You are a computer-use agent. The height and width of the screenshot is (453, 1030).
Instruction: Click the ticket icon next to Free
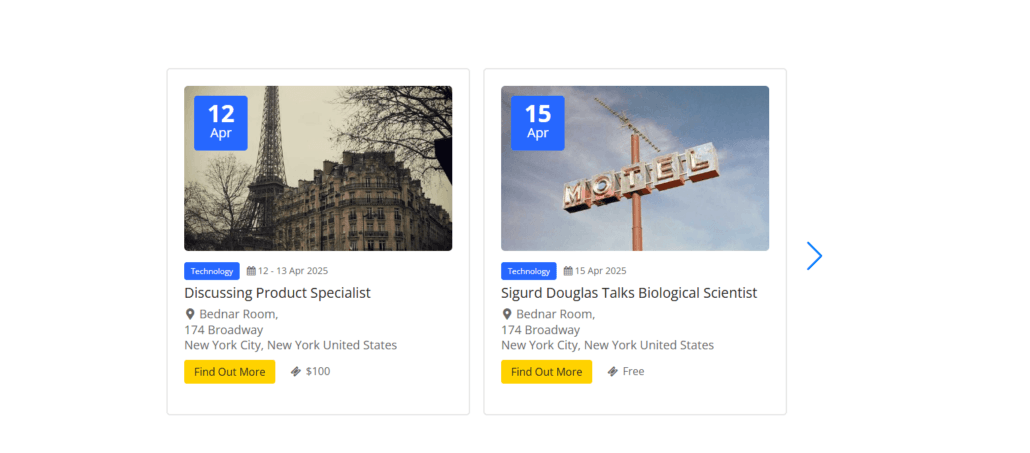(613, 372)
